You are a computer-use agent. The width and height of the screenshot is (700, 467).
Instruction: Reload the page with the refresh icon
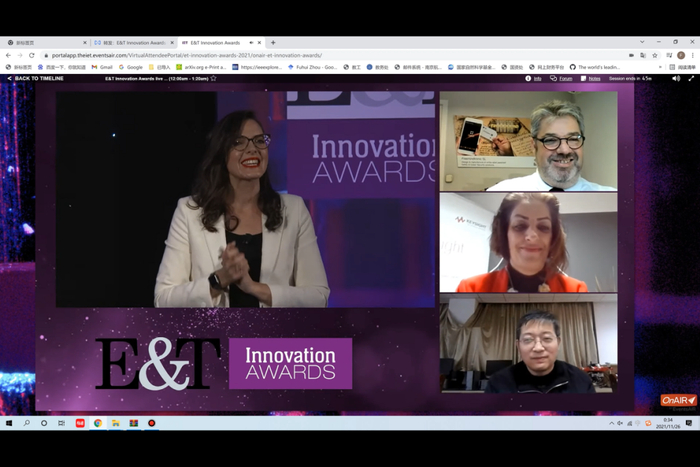(x=32, y=55)
